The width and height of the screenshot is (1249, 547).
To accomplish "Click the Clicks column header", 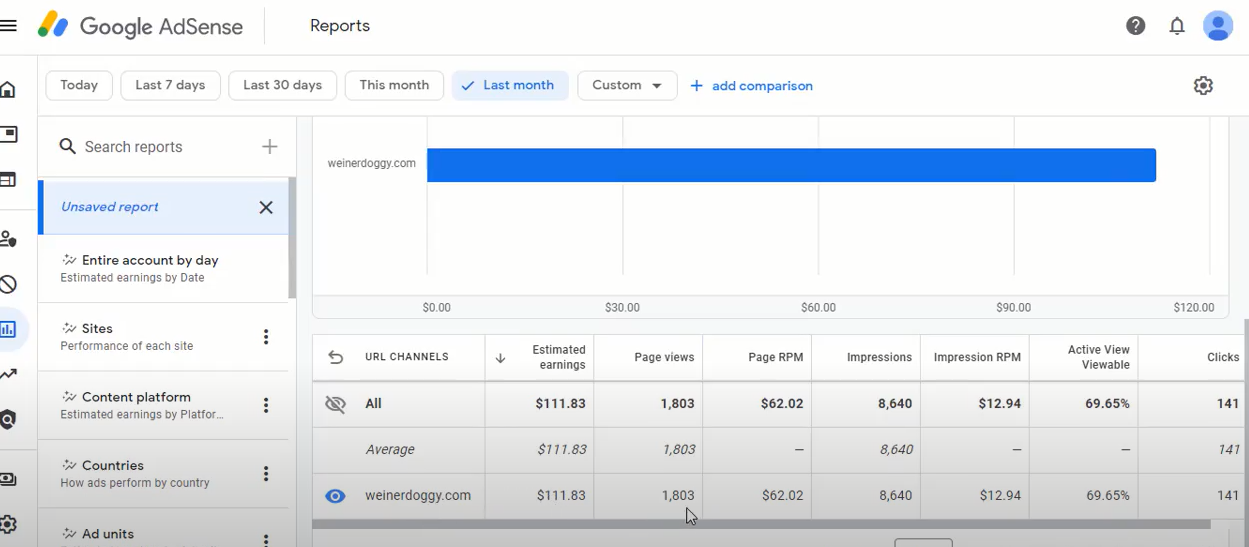I will point(1223,357).
